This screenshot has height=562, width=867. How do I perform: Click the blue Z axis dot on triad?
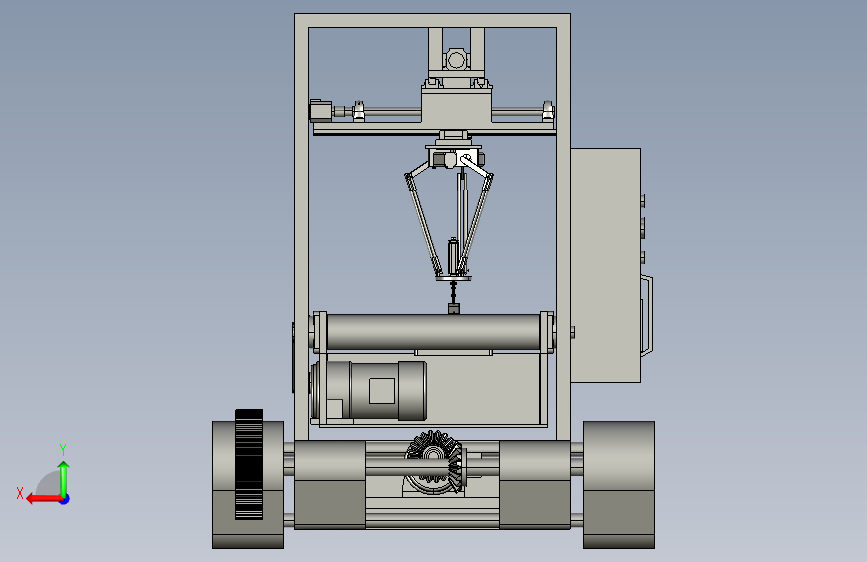(65, 499)
